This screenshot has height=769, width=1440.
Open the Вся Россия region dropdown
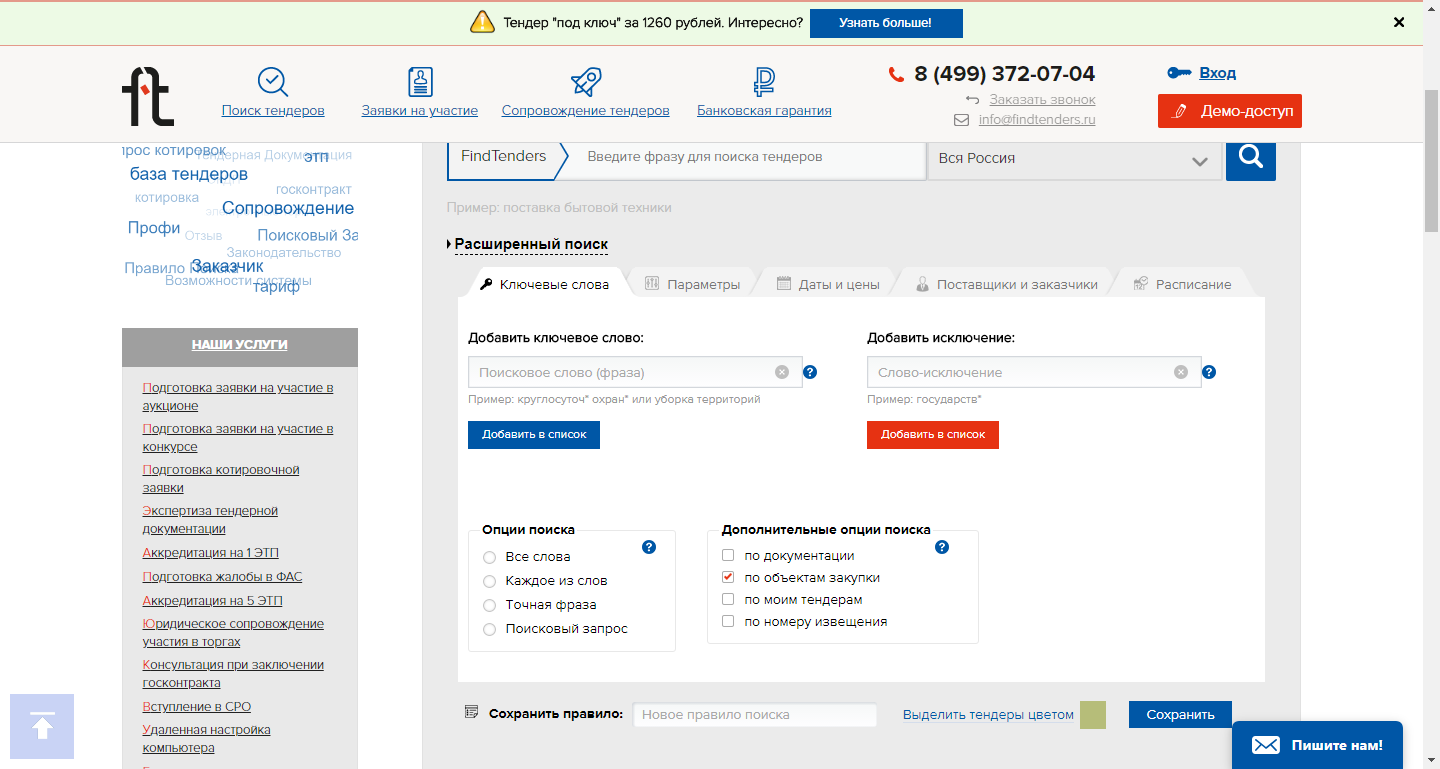click(x=1075, y=159)
